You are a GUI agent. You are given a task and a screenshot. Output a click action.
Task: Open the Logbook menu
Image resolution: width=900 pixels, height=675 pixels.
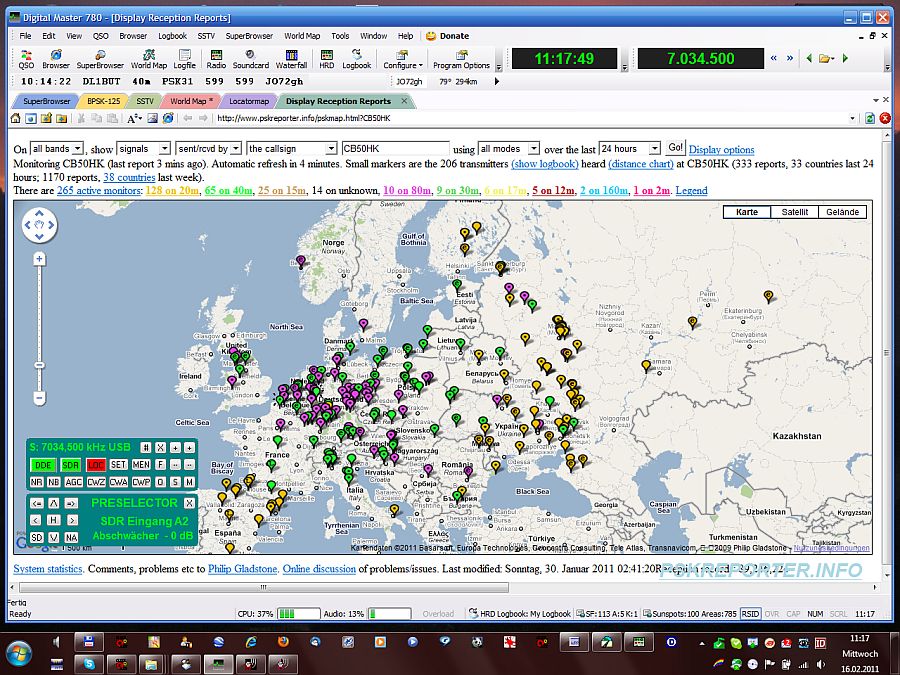(x=172, y=36)
